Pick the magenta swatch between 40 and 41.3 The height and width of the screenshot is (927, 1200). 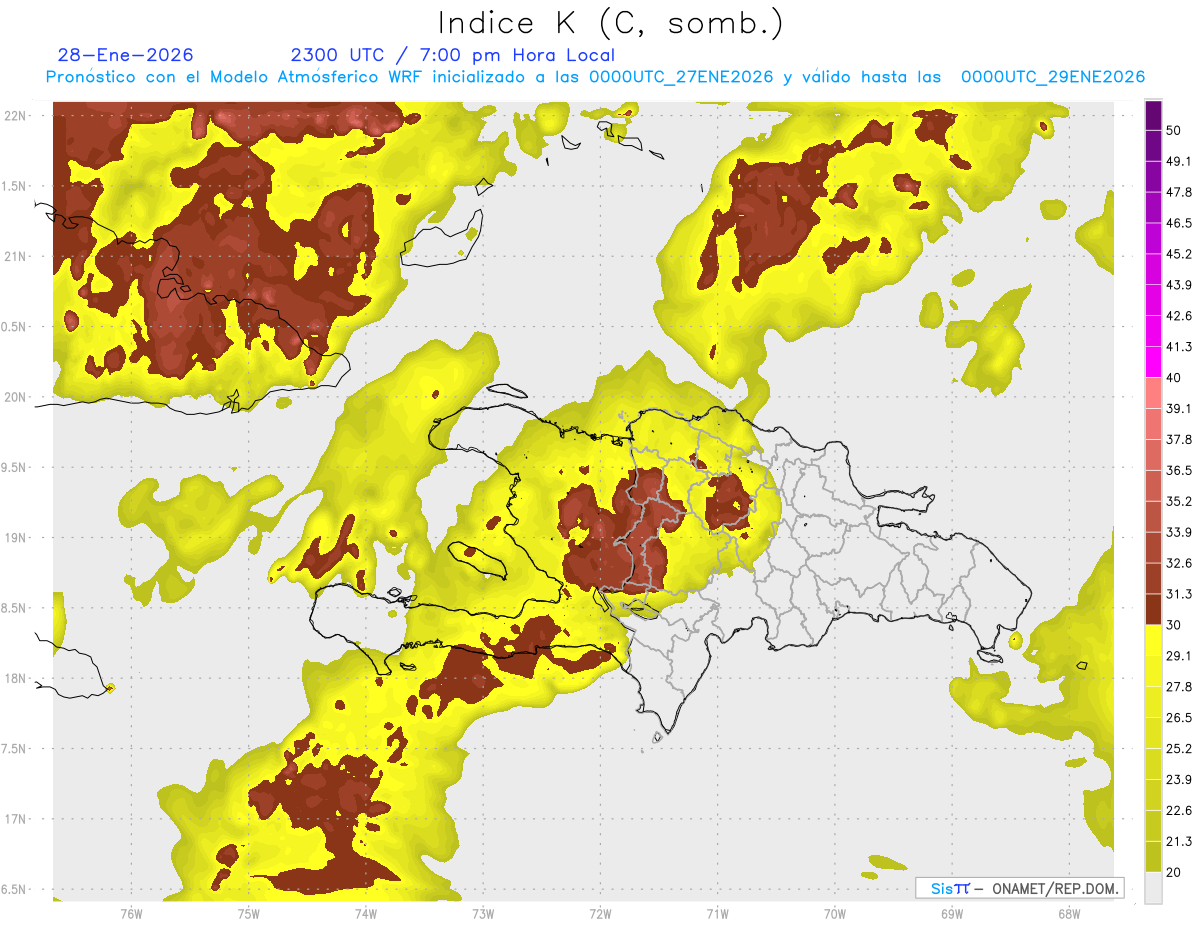point(1153,361)
